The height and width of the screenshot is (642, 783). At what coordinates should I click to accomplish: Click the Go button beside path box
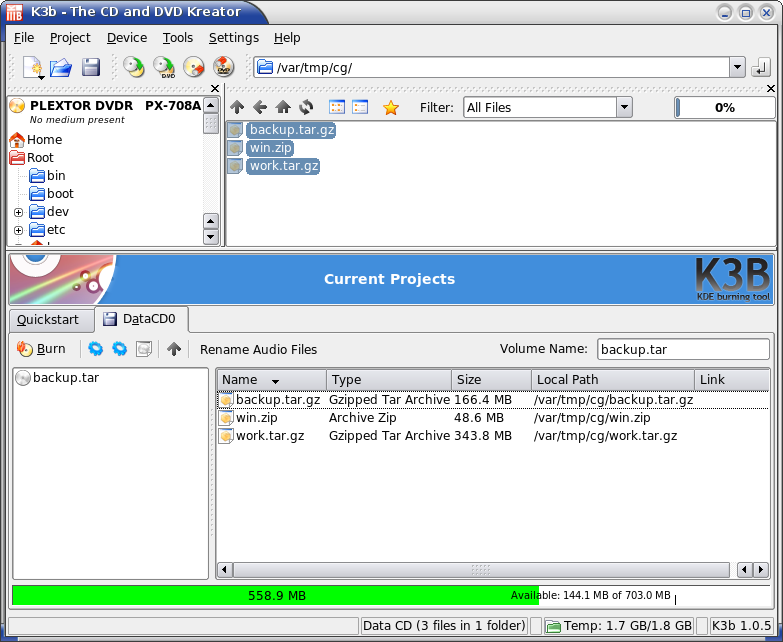pyautogui.click(x=761, y=67)
